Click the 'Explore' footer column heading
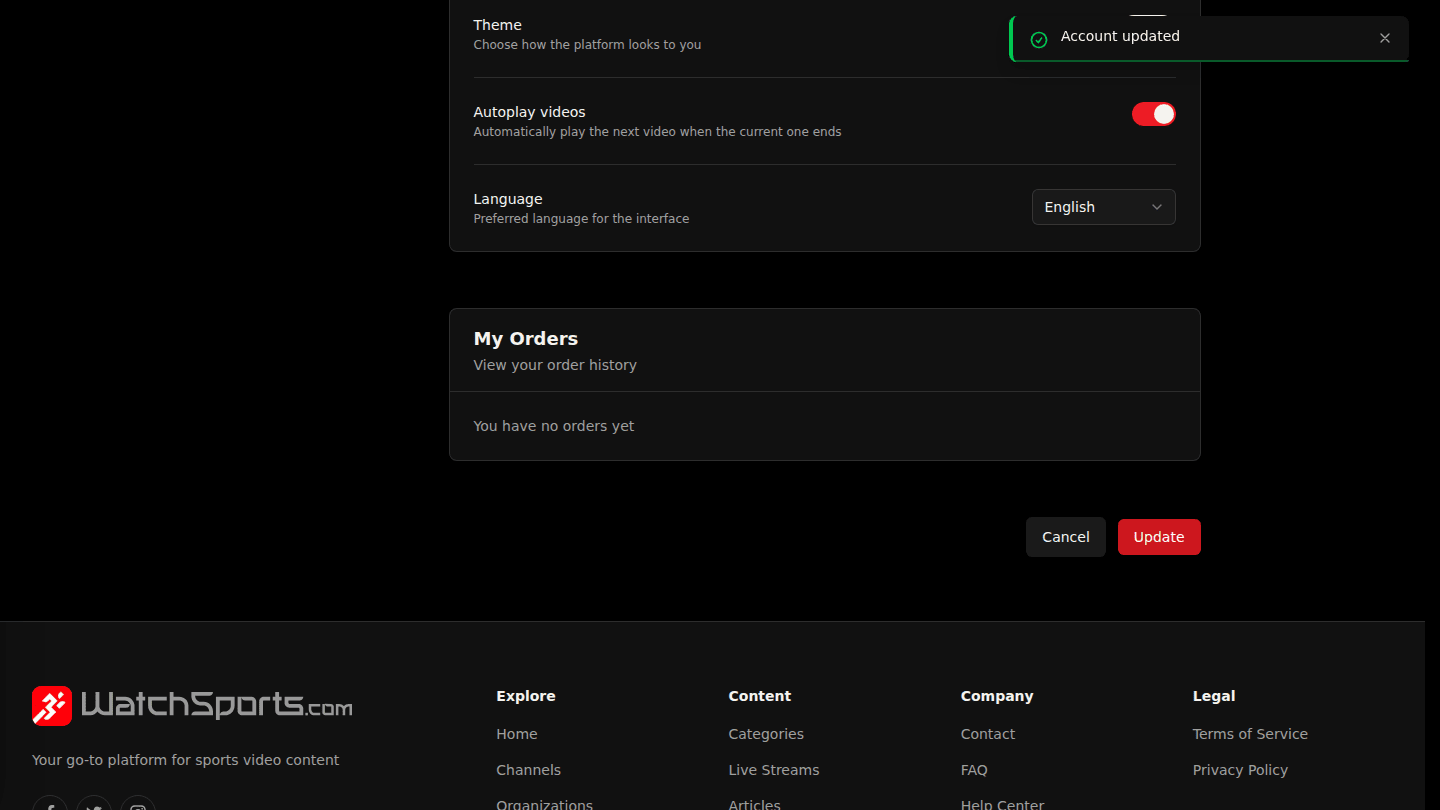 (526, 696)
